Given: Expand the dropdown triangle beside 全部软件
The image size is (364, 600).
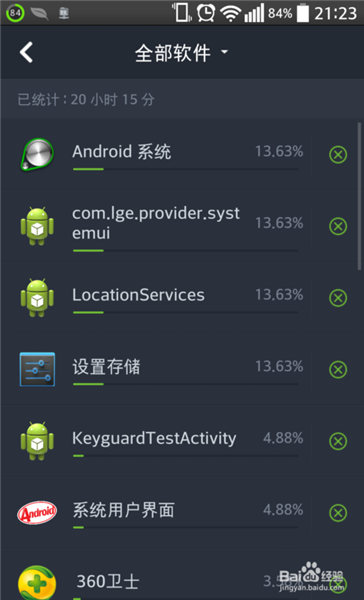Looking at the screenshot, I should tap(225, 51).
